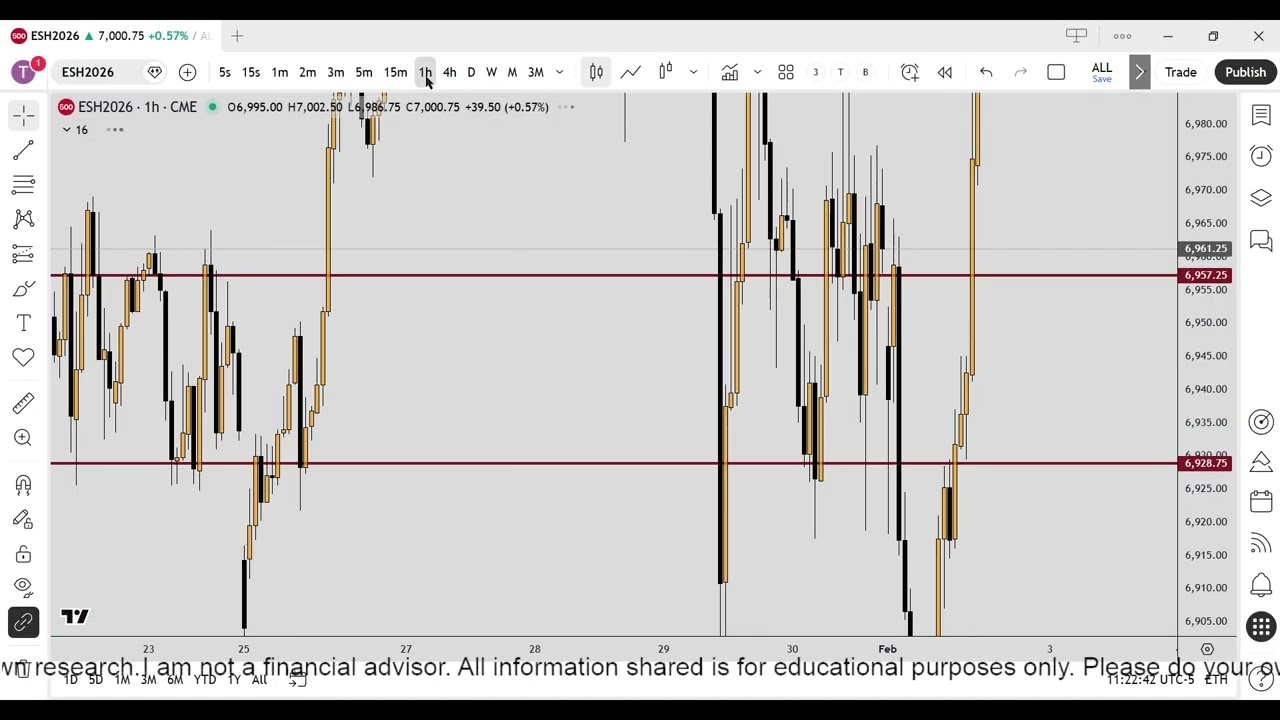Open the calendar panel in right sidebar

pos(1261,502)
